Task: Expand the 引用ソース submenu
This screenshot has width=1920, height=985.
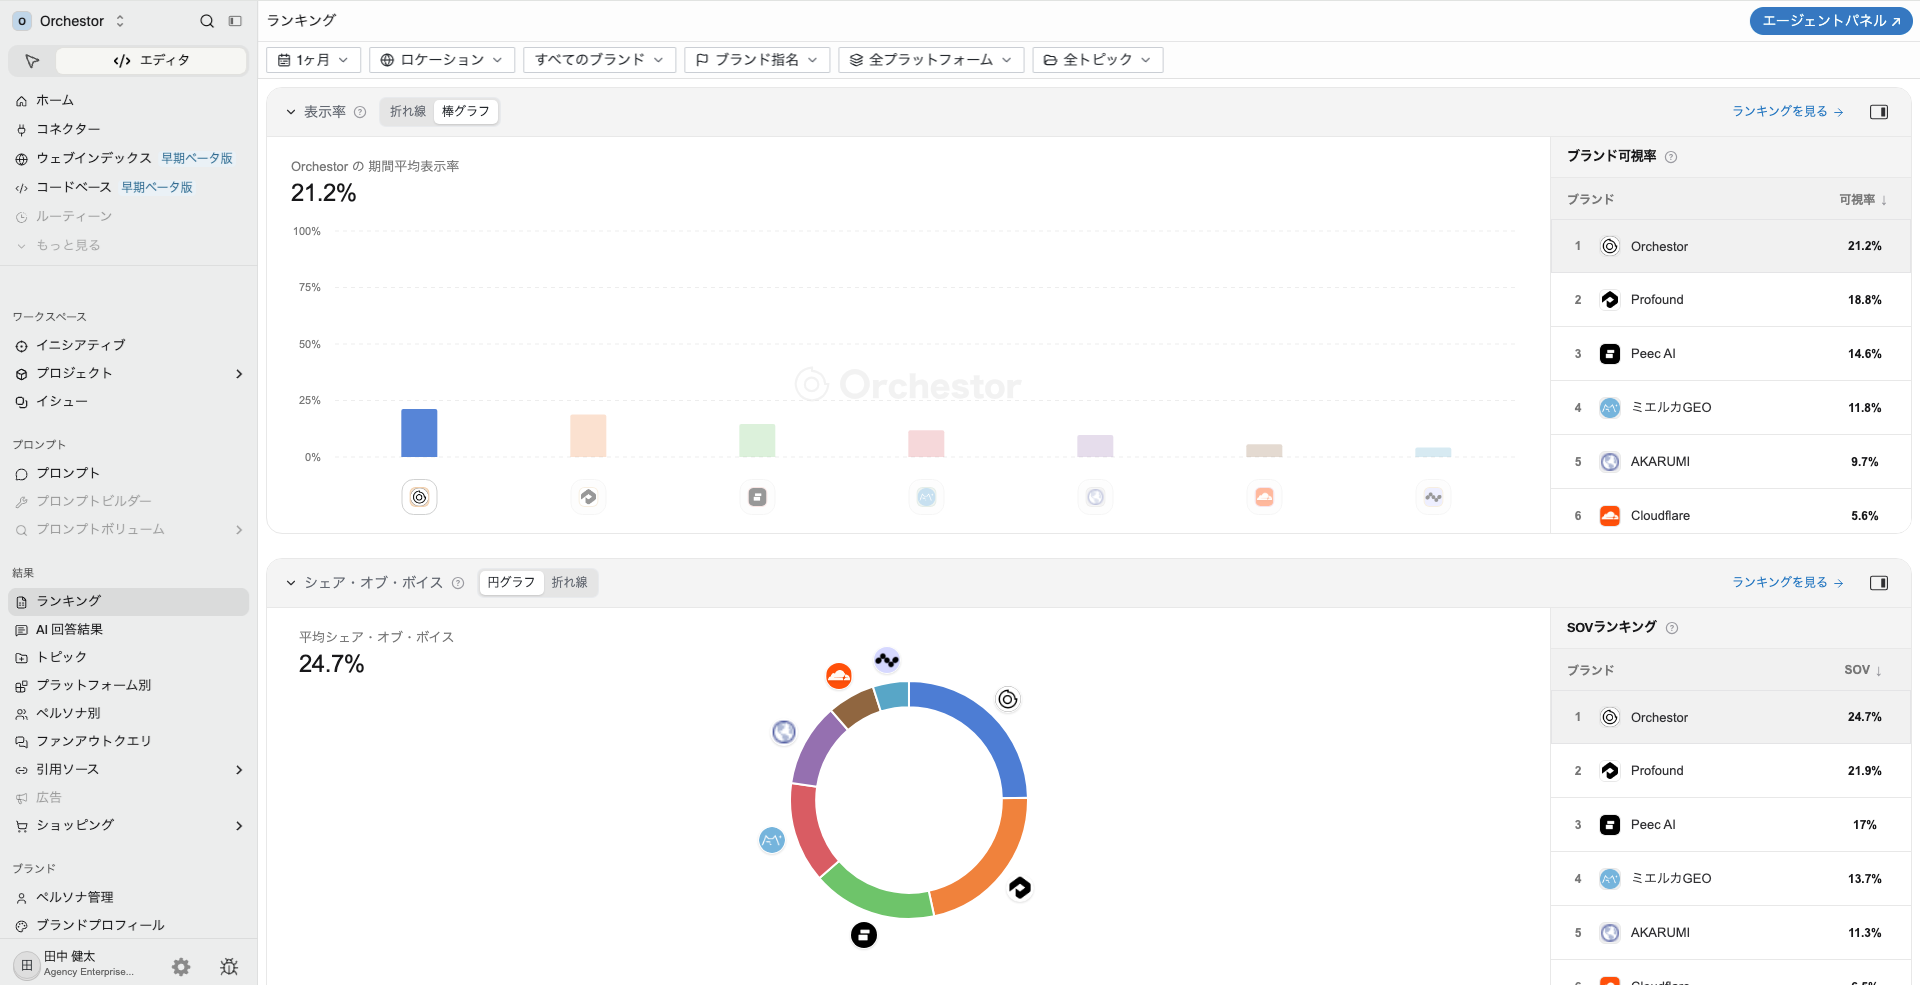Action: 239,770
